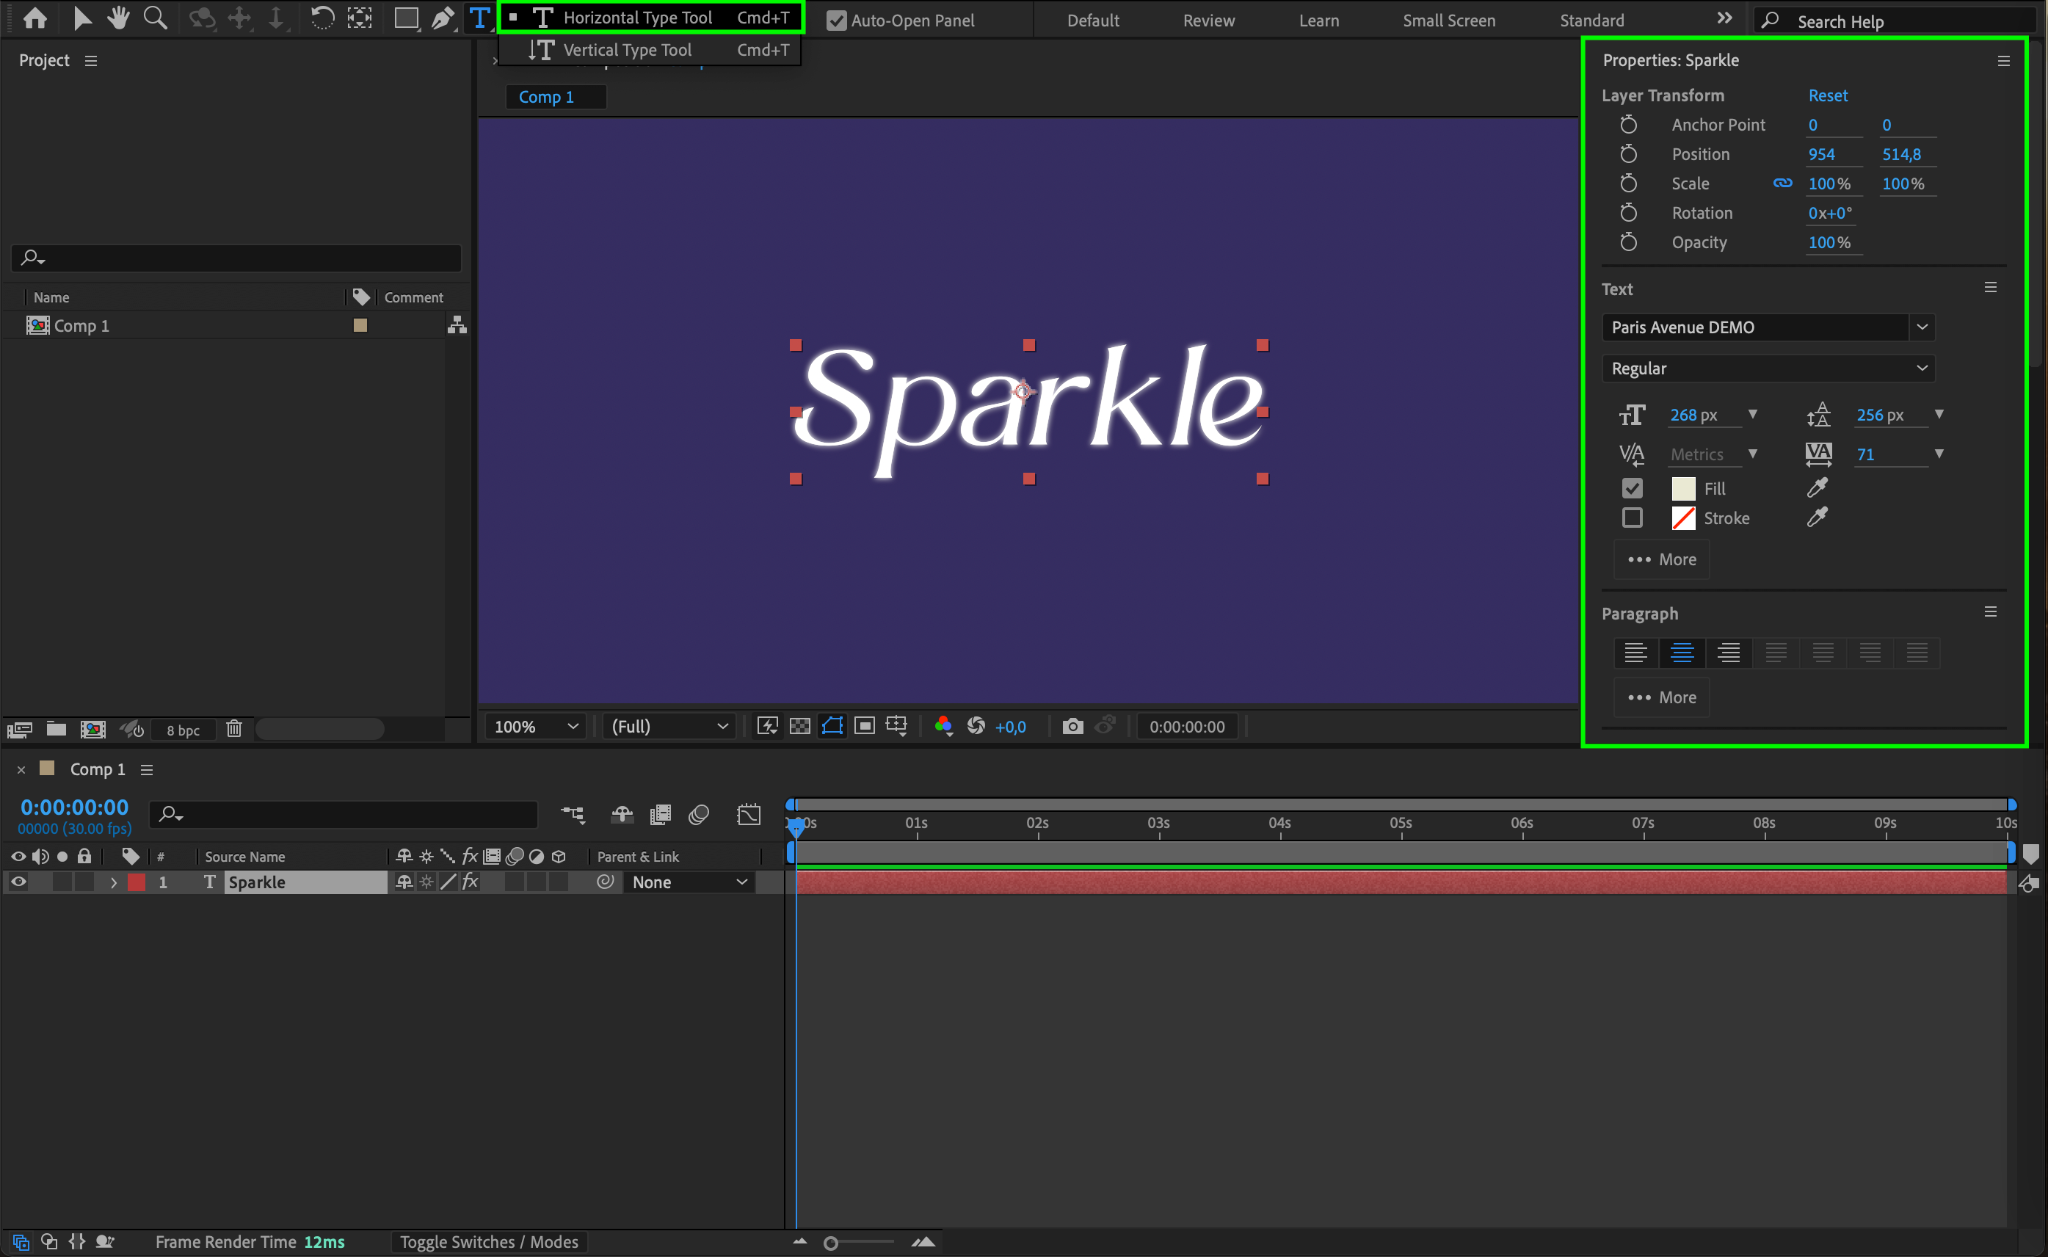Expand the Sparkle layer properties arrow
This screenshot has width=2048, height=1257.
(x=114, y=882)
